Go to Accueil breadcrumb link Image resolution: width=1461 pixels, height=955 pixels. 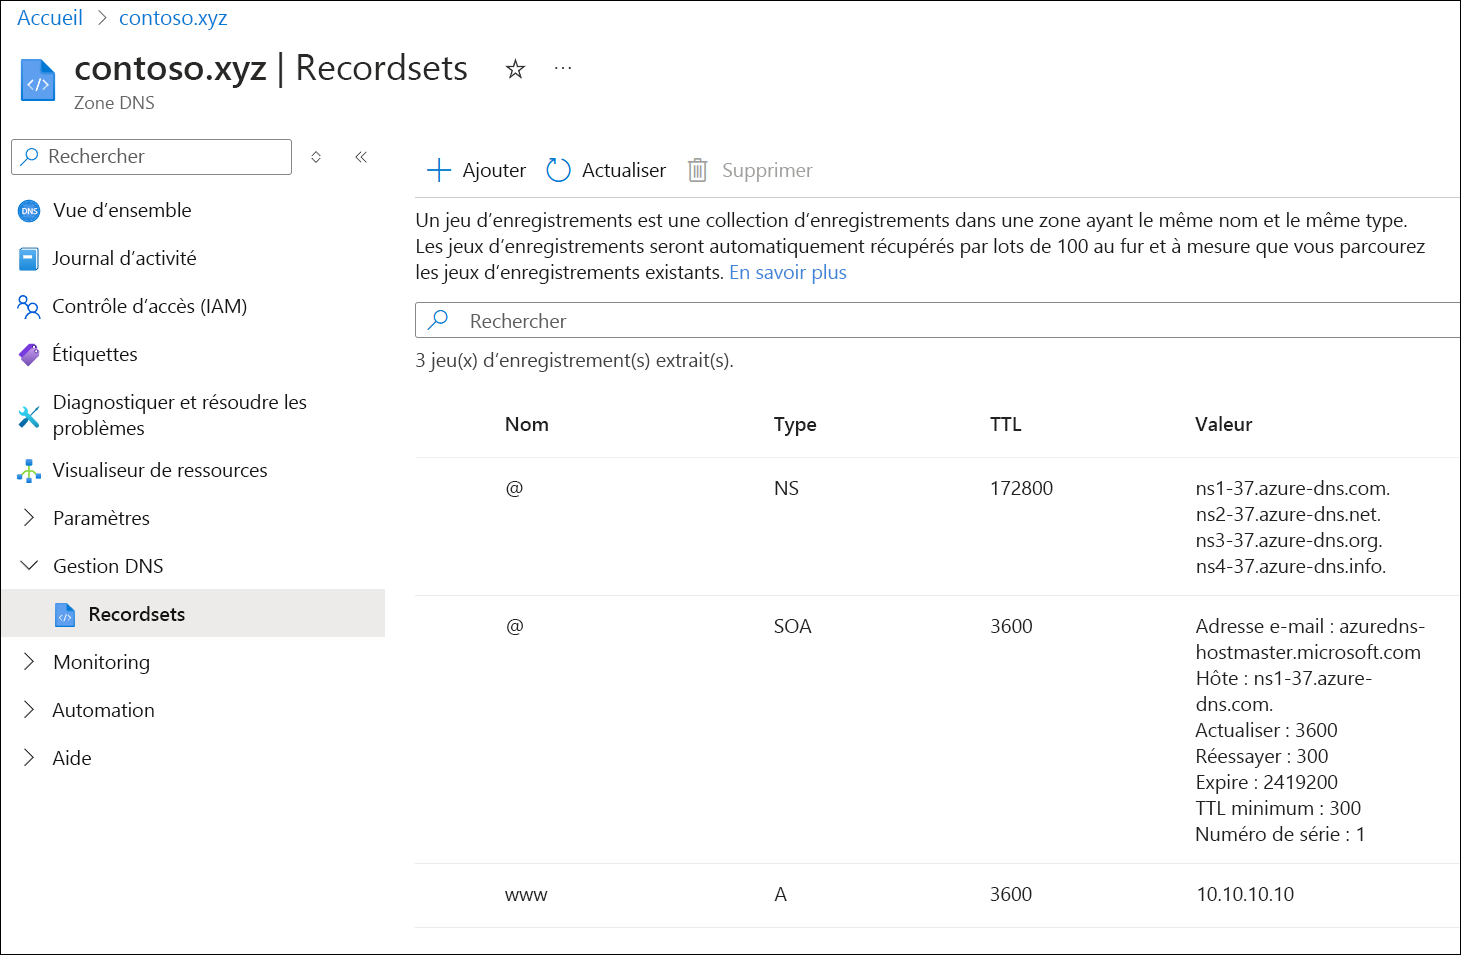point(50,18)
